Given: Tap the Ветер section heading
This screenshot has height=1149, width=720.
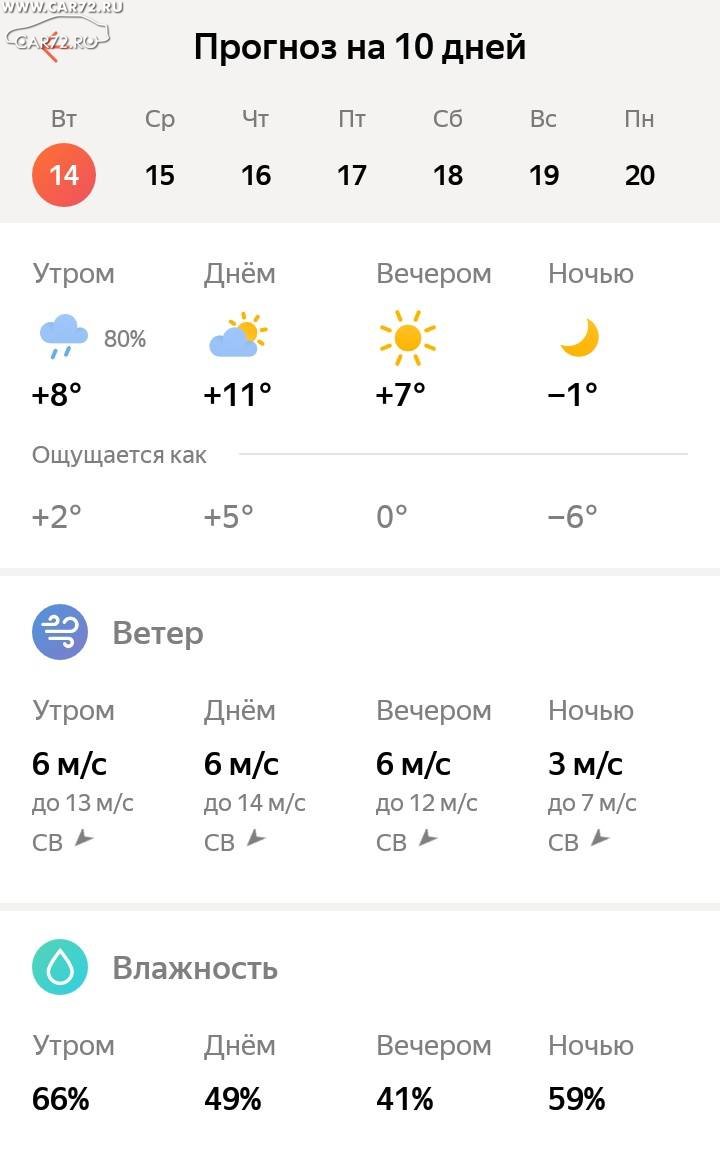Looking at the screenshot, I should [158, 633].
